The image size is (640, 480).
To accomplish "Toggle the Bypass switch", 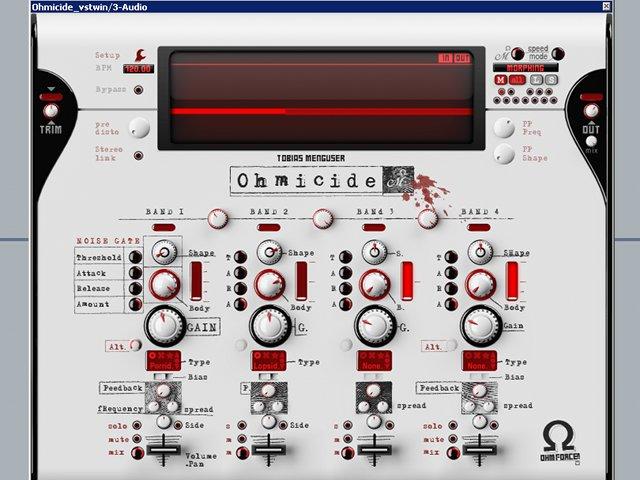I will tap(138, 90).
